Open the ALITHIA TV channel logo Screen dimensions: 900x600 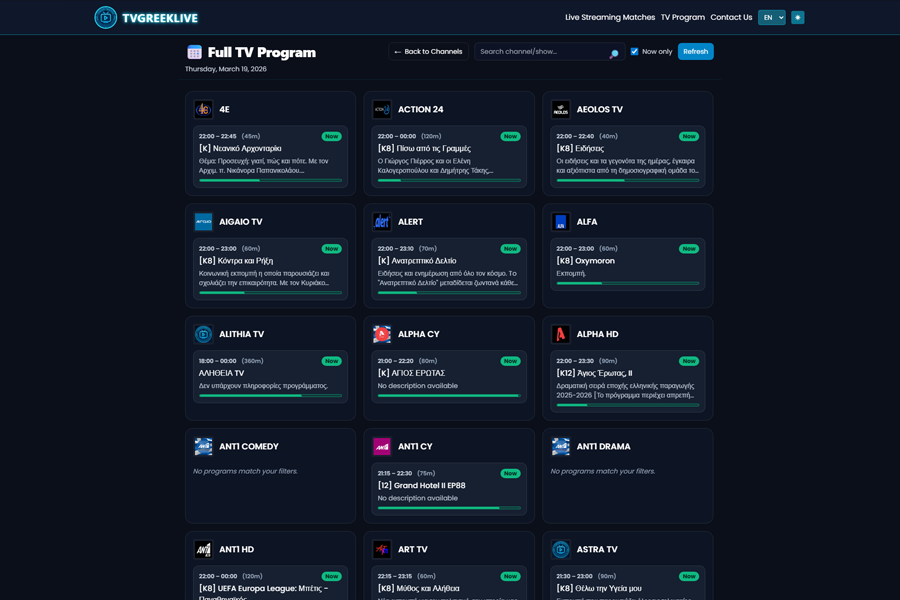click(203, 334)
